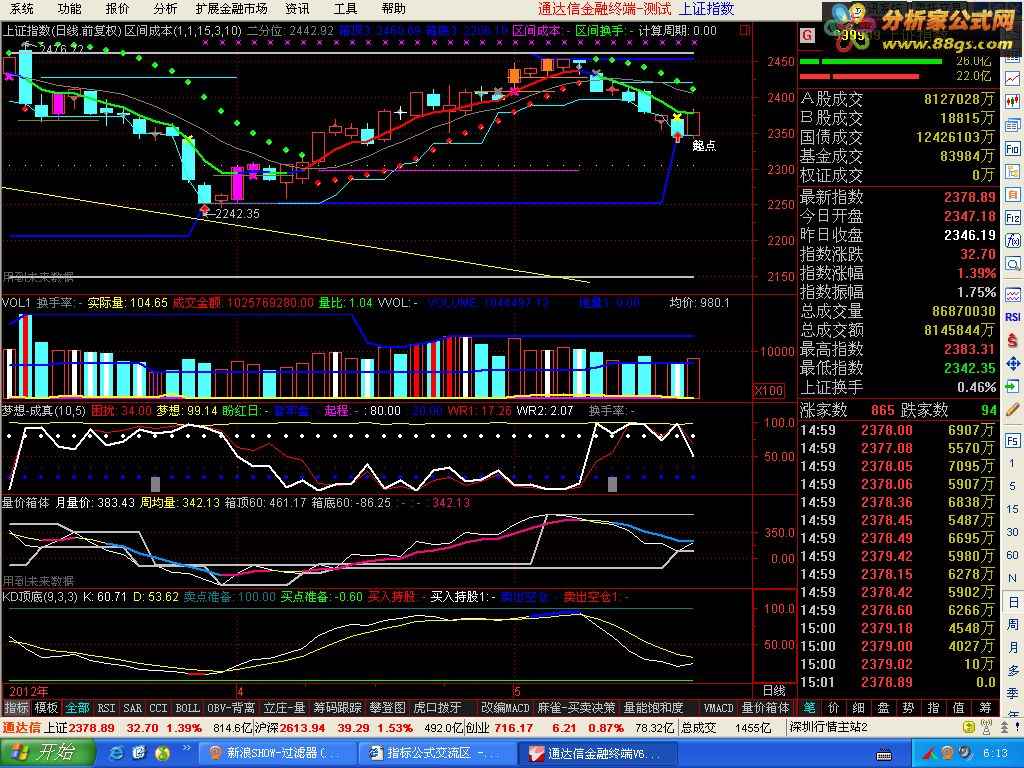
Task: Click the blue four-arrow move icon
Action: click(x=1012, y=364)
